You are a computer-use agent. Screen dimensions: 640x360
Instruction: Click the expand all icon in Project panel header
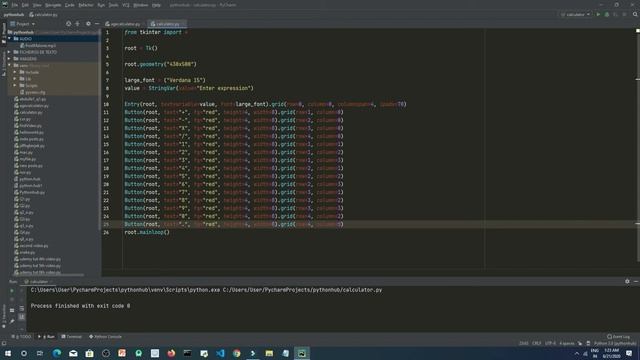[x=78, y=24]
